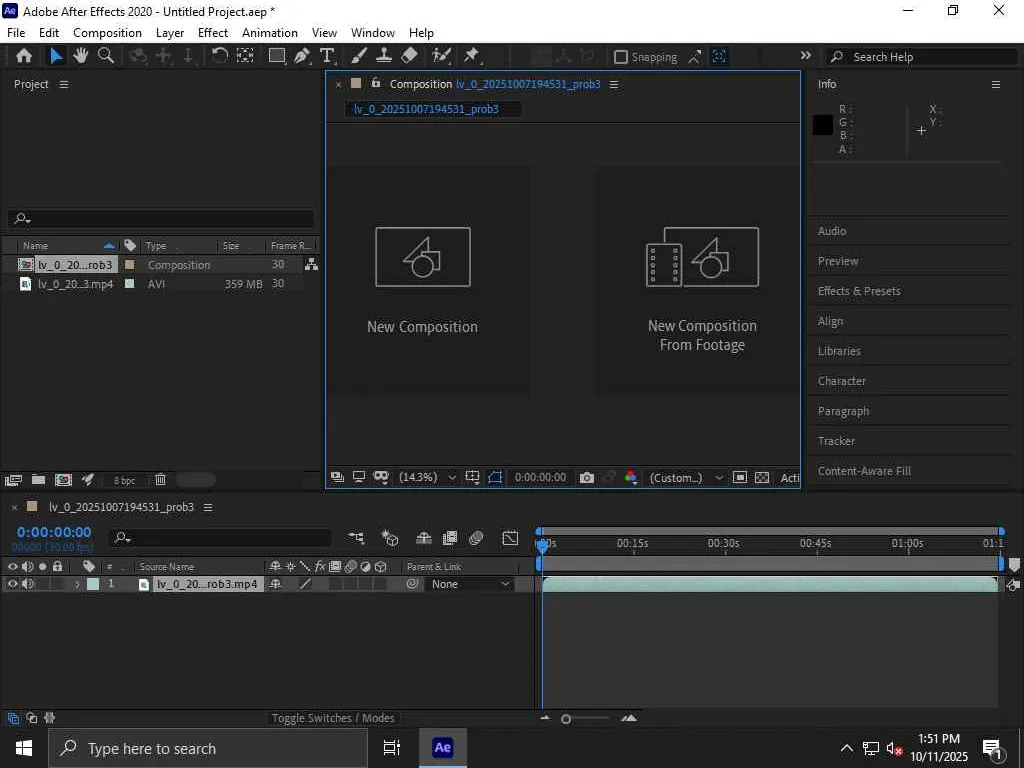Select the Pen tool
This screenshot has height=768, width=1024.
click(302, 56)
